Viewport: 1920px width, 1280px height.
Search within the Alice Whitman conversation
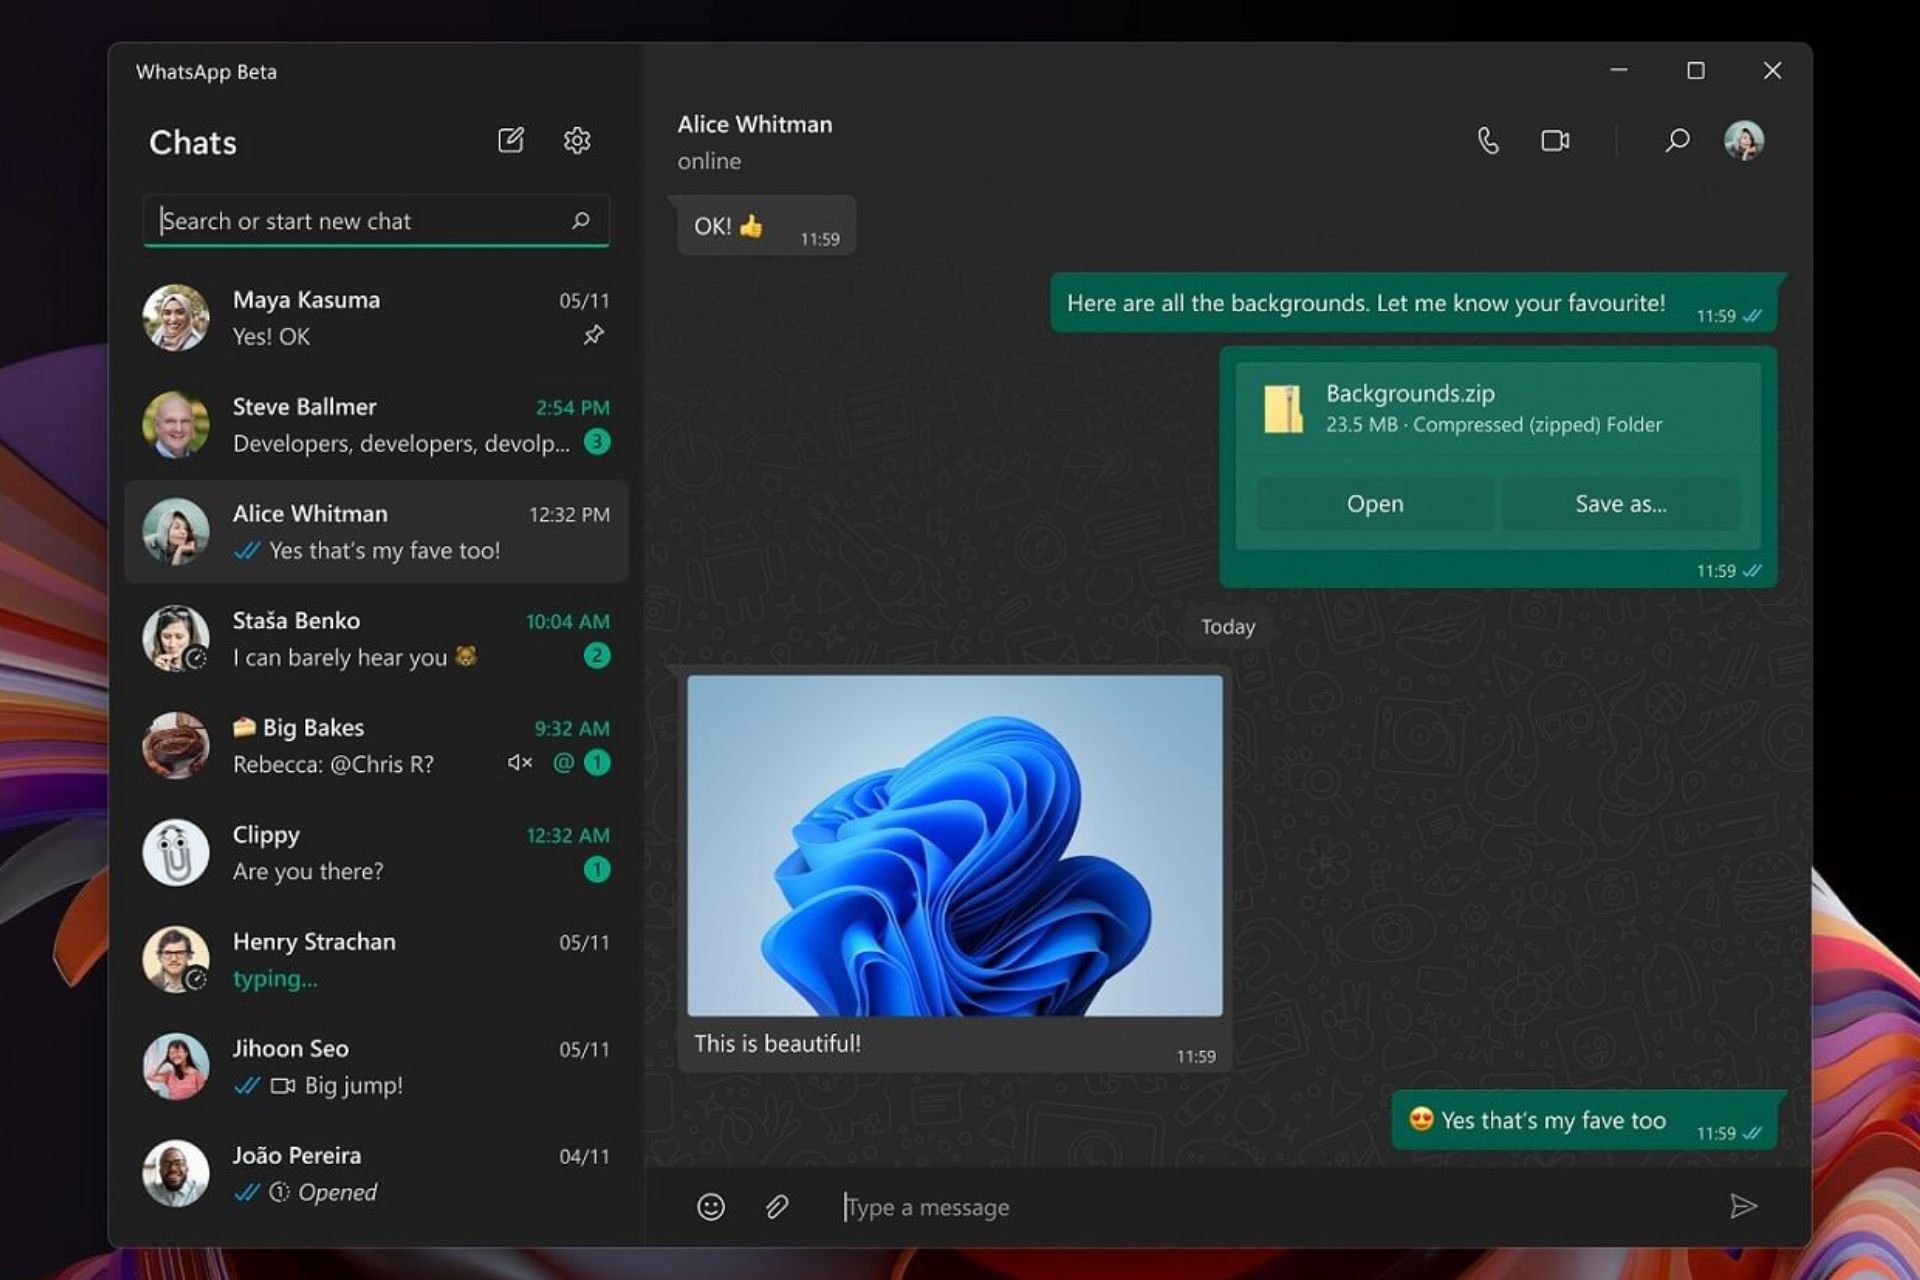(1676, 140)
